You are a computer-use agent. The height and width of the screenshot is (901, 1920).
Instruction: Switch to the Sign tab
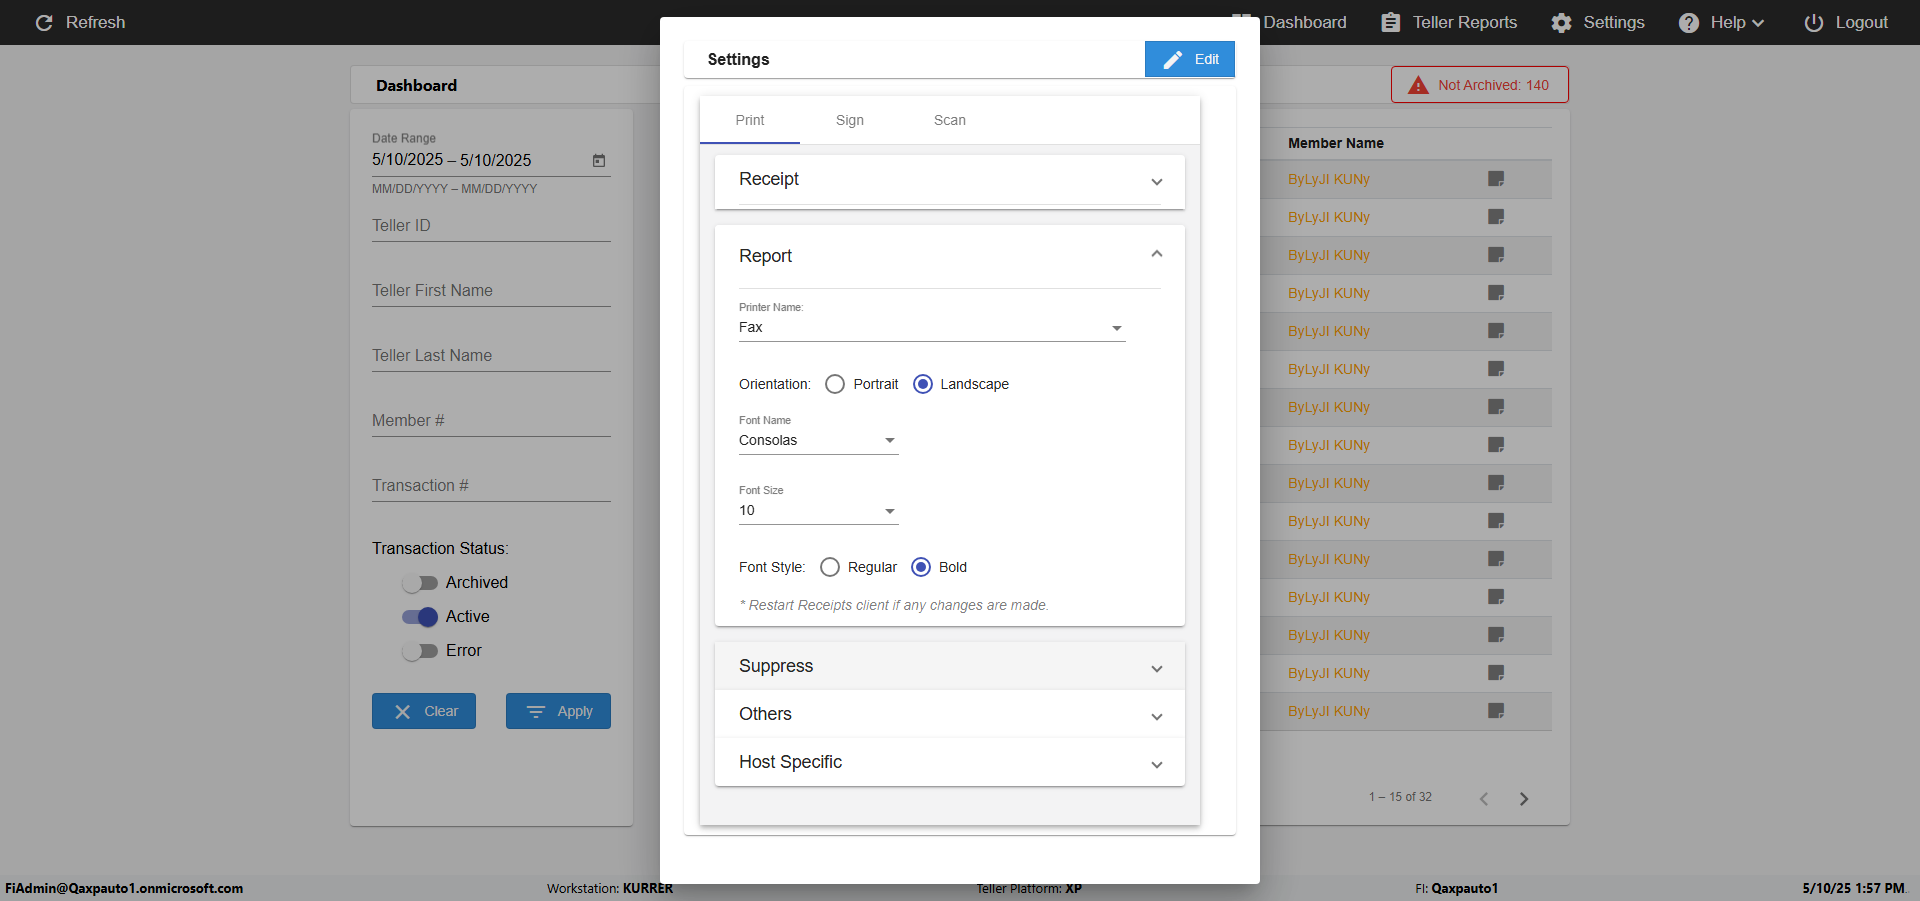tap(850, 120)
